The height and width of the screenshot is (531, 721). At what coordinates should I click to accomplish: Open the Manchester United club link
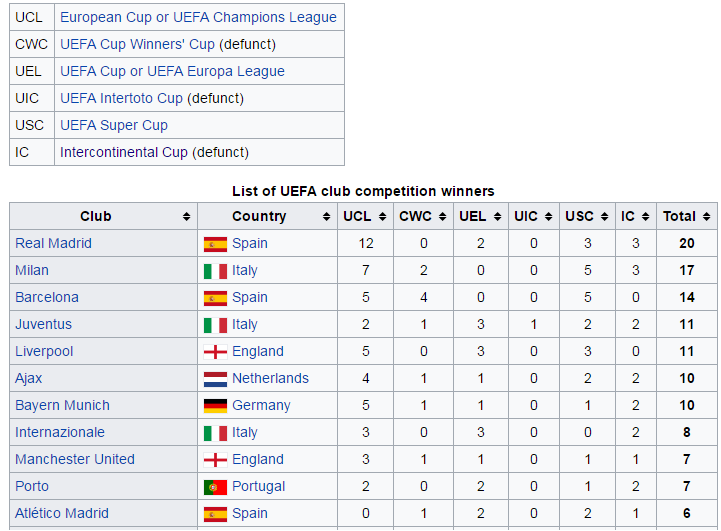[75, 459]
